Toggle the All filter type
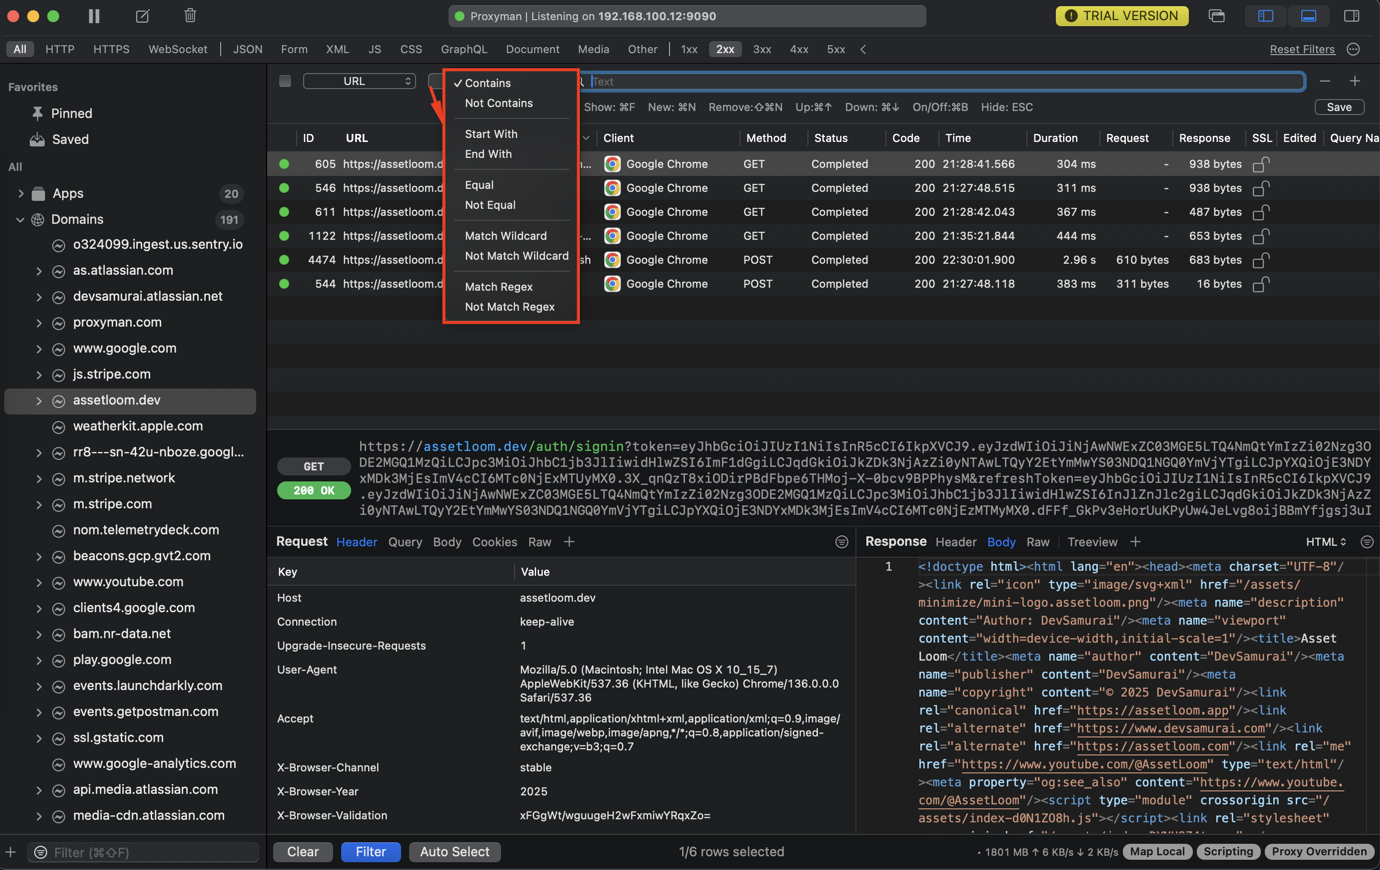1380x870 pixels. 19,49
